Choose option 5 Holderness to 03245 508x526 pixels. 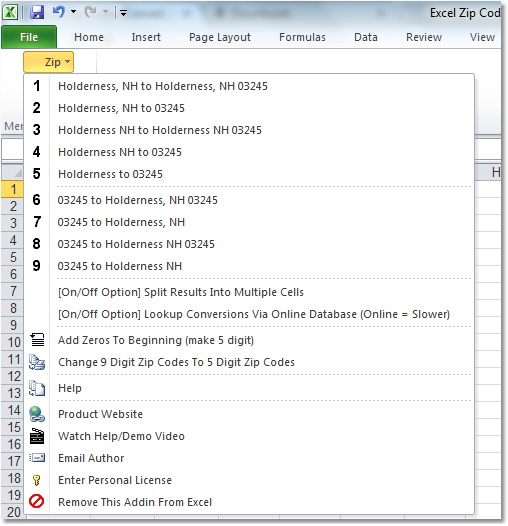click(x=249, y=174)
